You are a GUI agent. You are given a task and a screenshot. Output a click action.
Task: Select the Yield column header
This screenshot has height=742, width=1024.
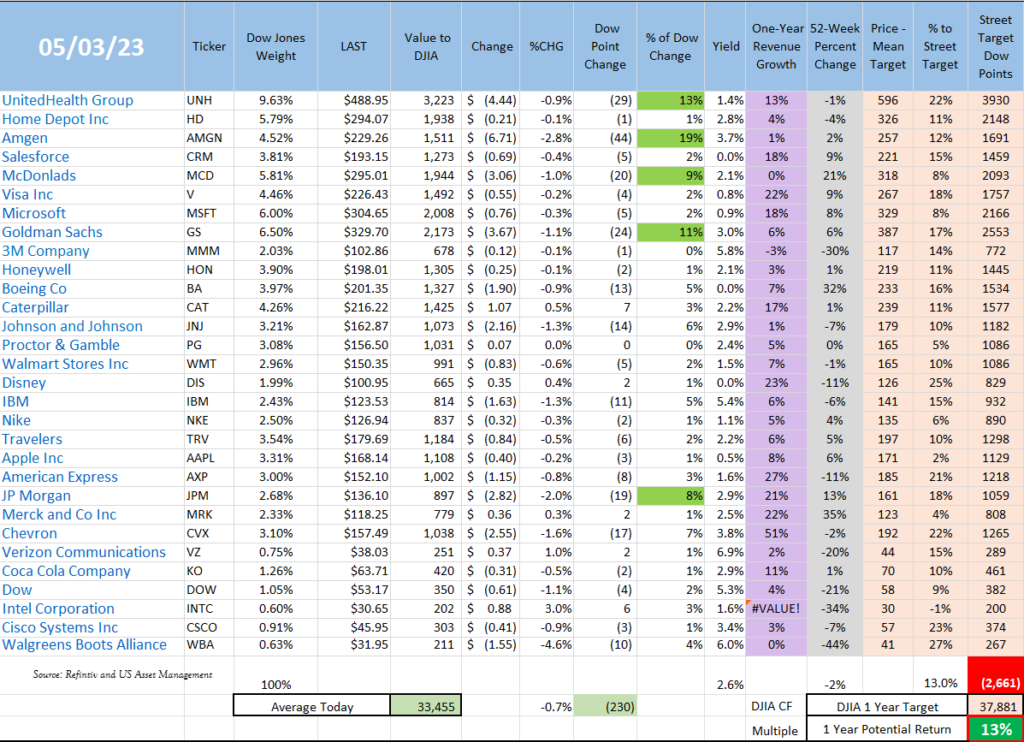[726, 46]
